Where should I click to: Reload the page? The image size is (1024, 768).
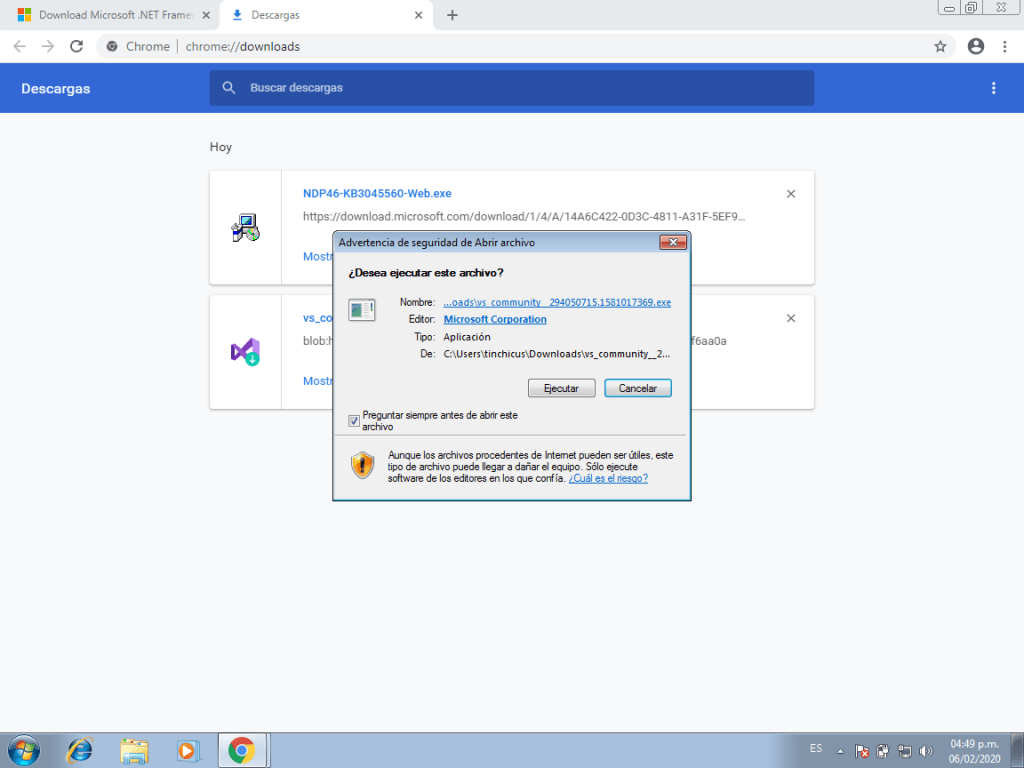pos(76,46)
